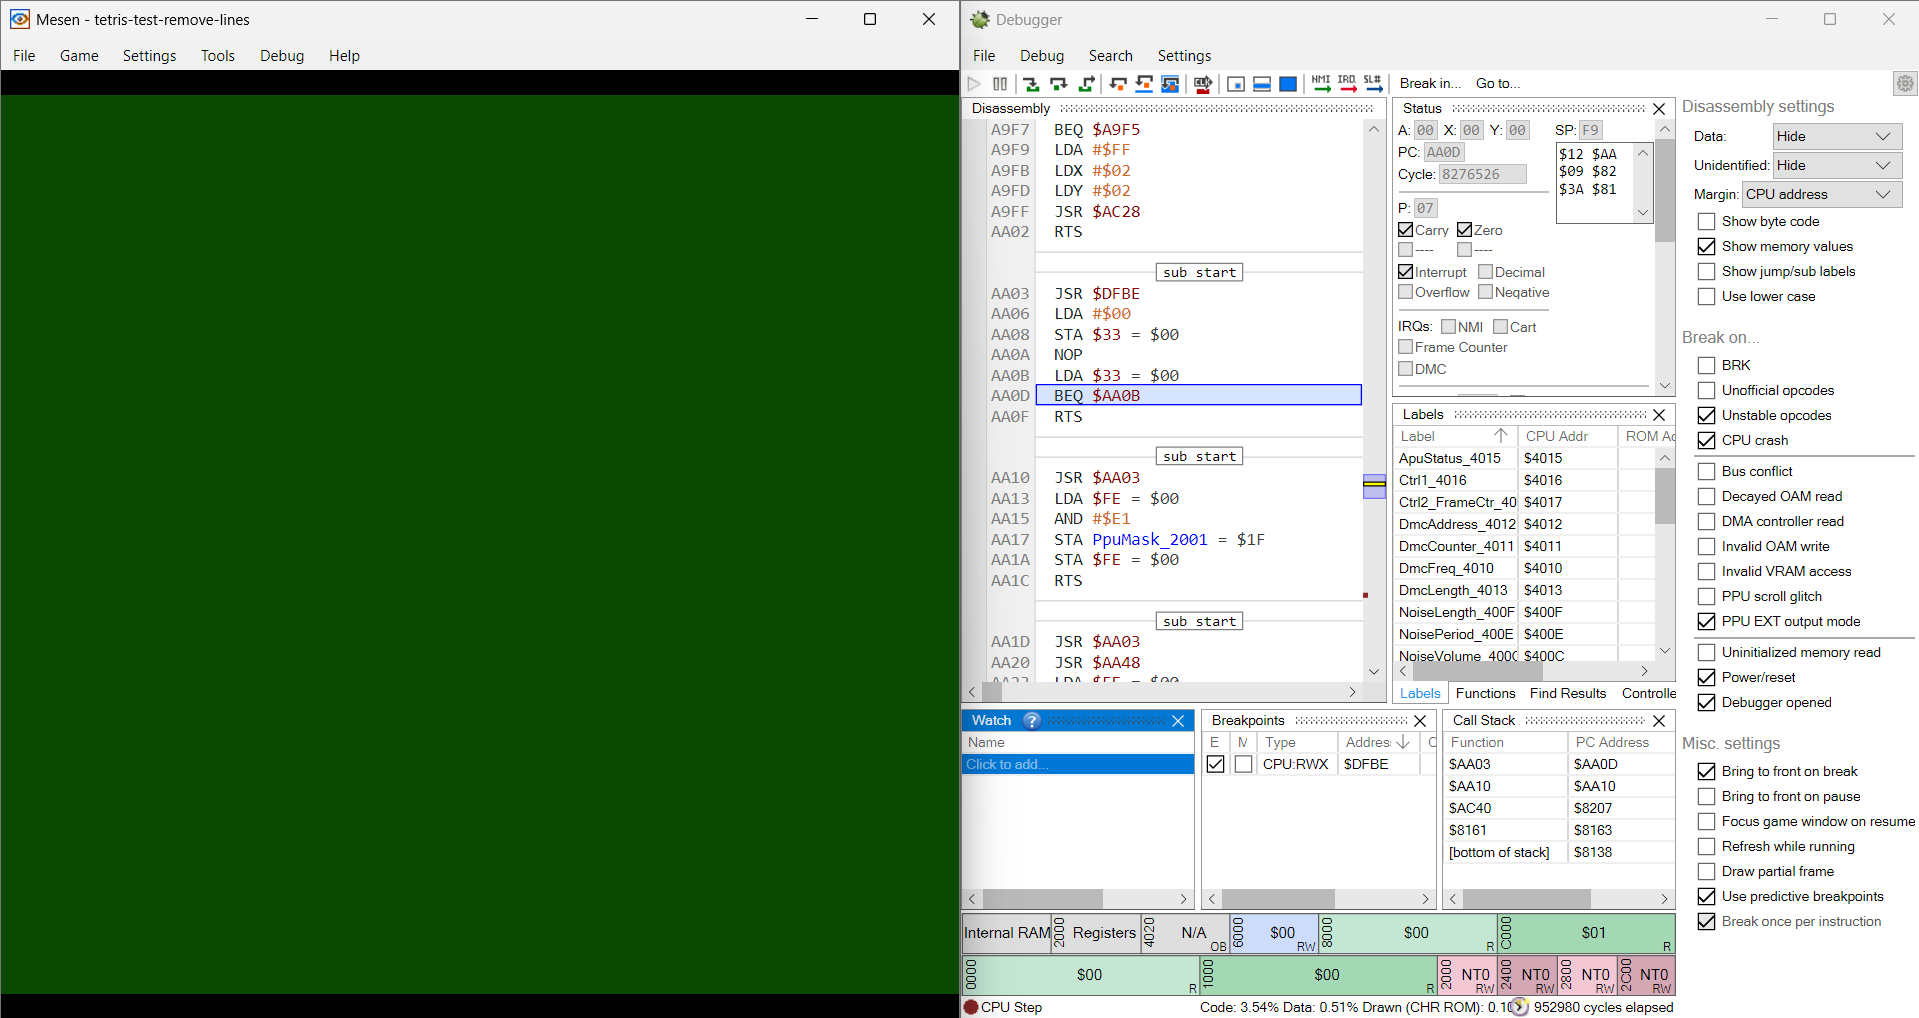Viewport: 1919px width, 1018px height.
Task: Open the Unidentified dropdown
Action: pyautogui.click(x=1837, y=165)
